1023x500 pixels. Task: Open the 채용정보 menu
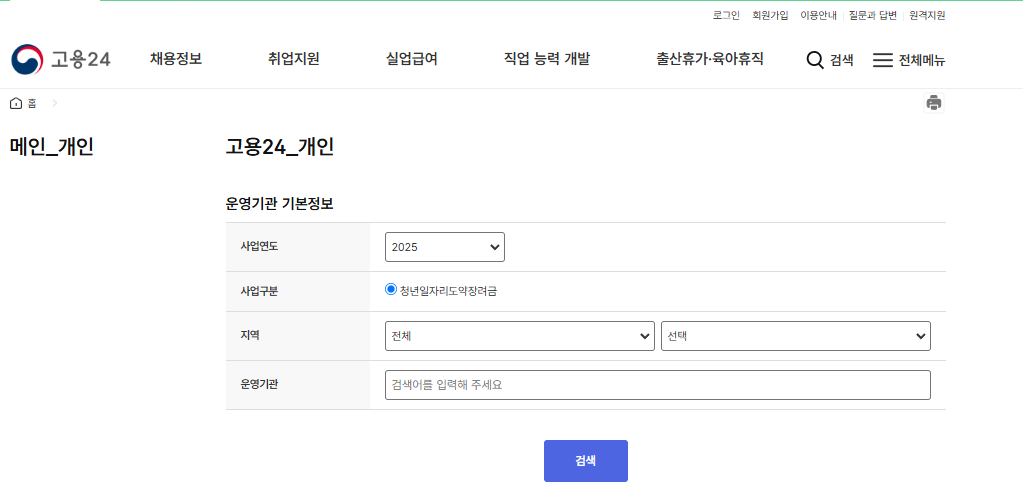176,59
